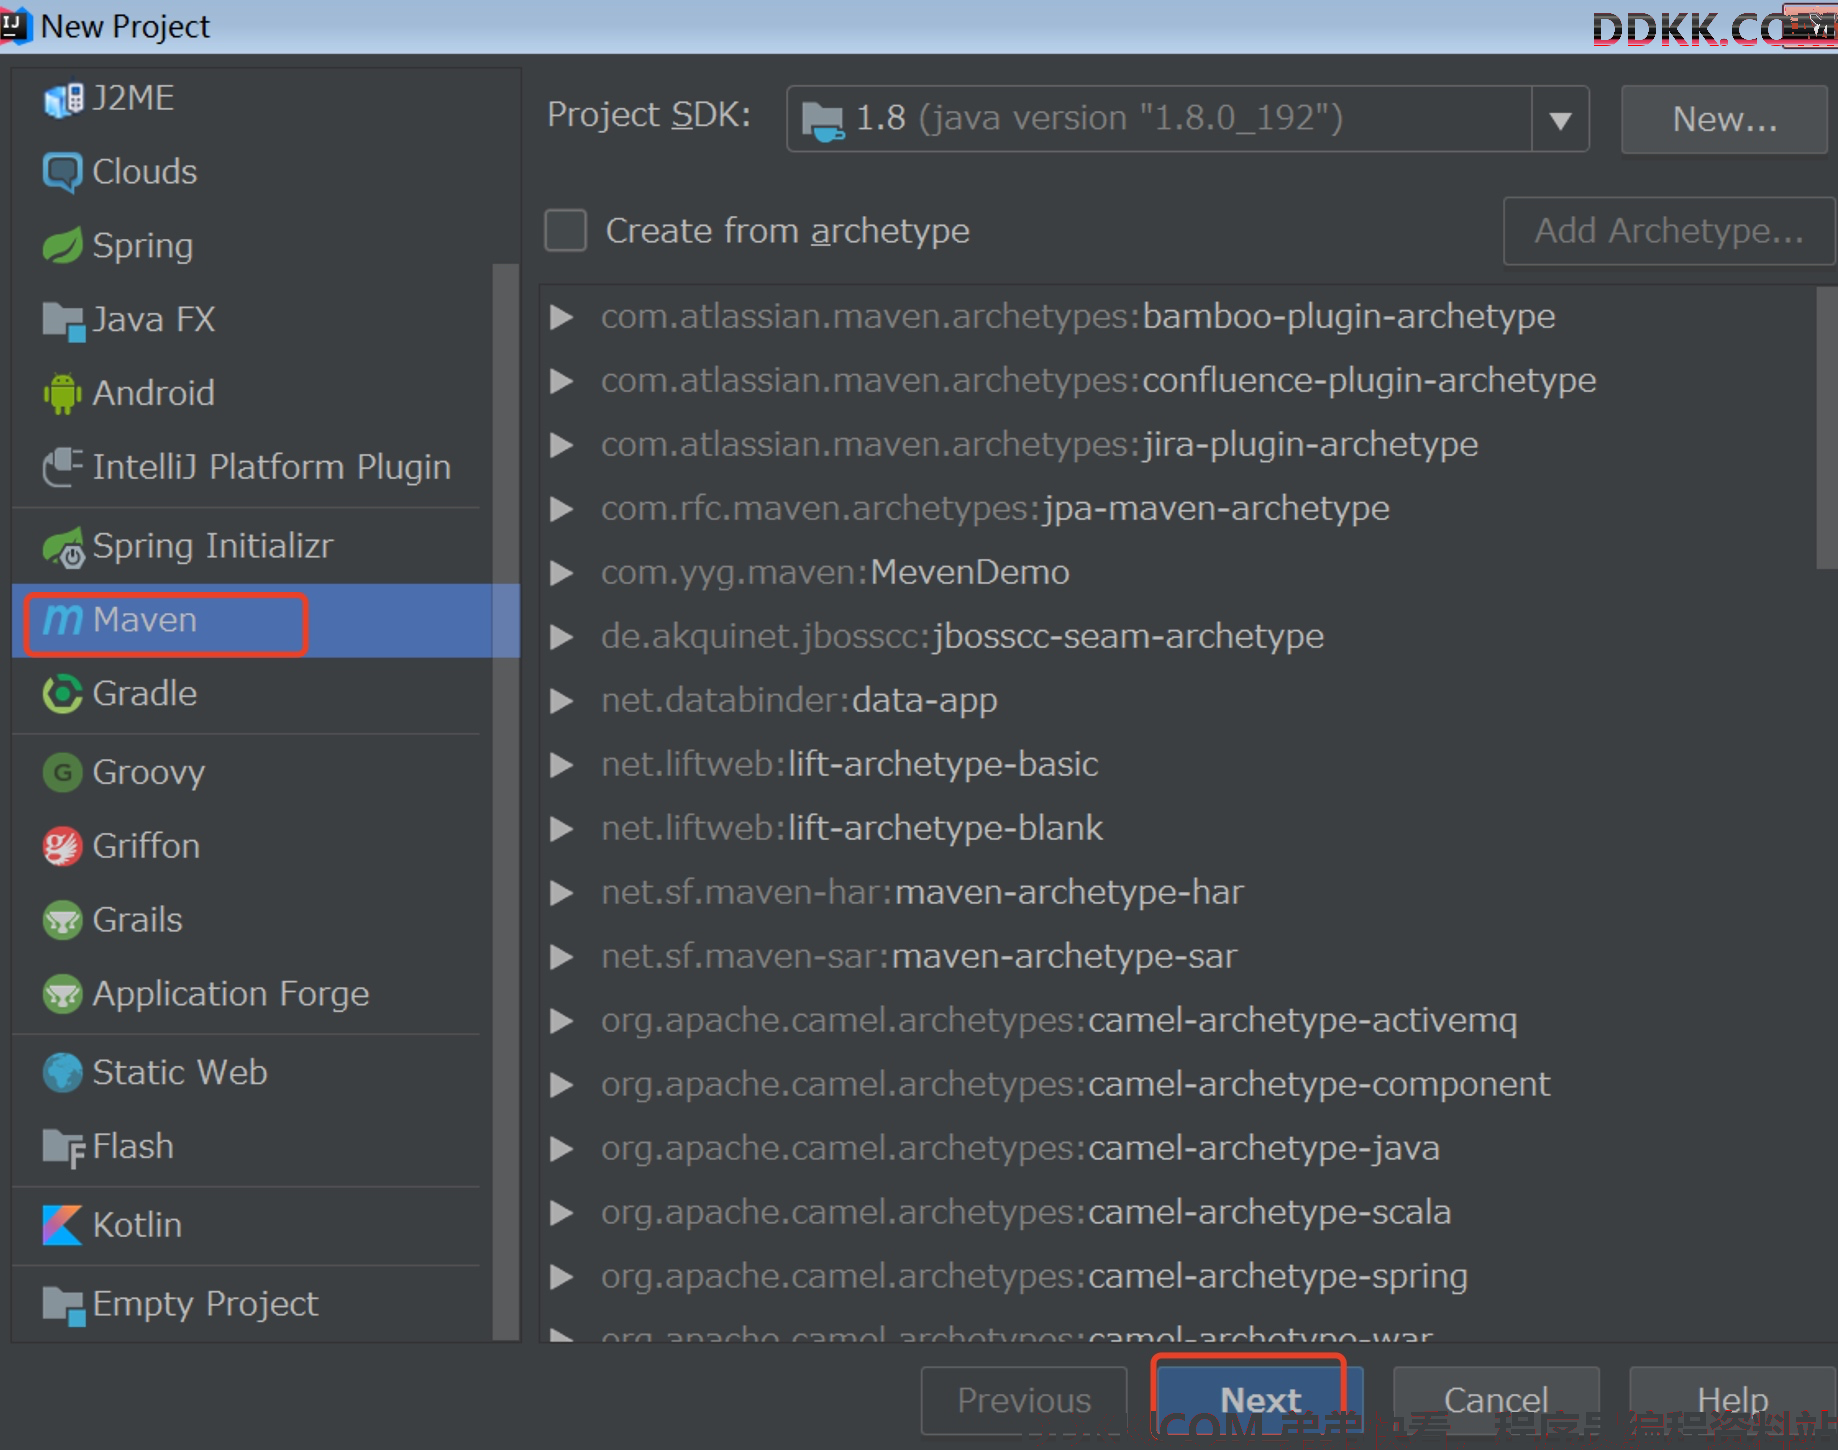The height and width of the screenshot is (1450, 1838).
Task: Click the SDK folder icon in combo box
Action: tap(823, 121)
